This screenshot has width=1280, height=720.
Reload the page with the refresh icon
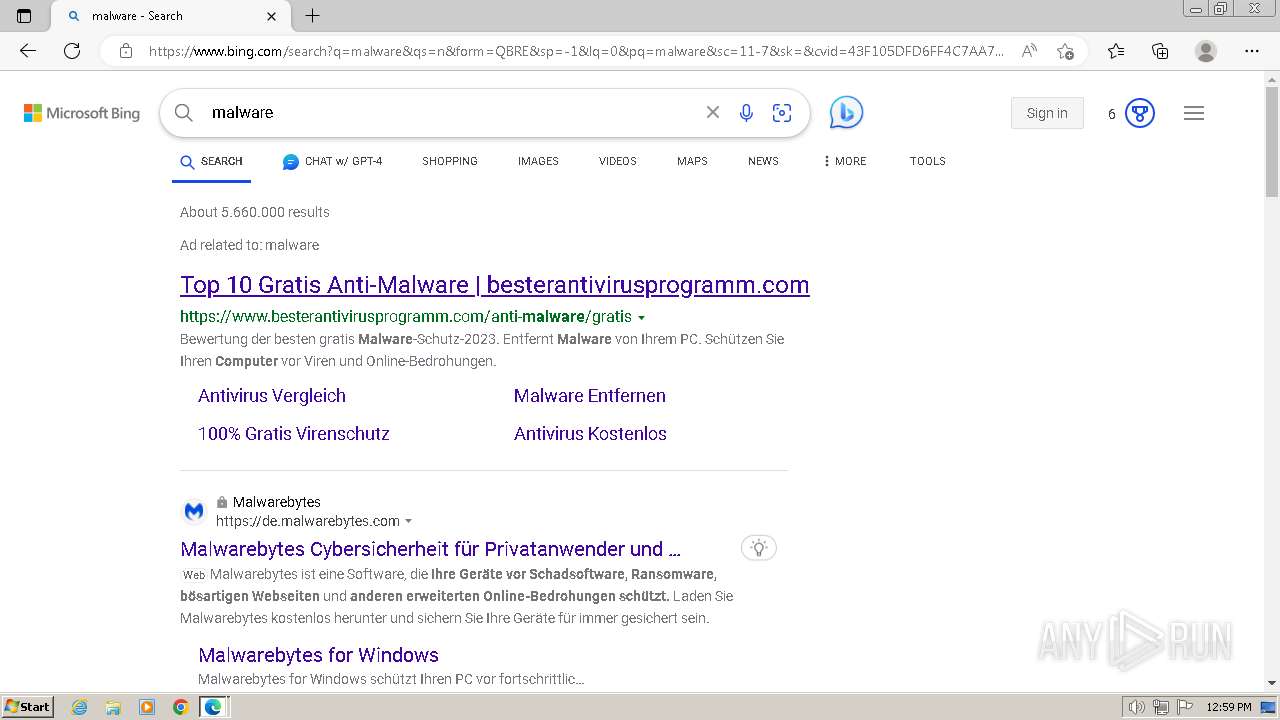[72, 51]
